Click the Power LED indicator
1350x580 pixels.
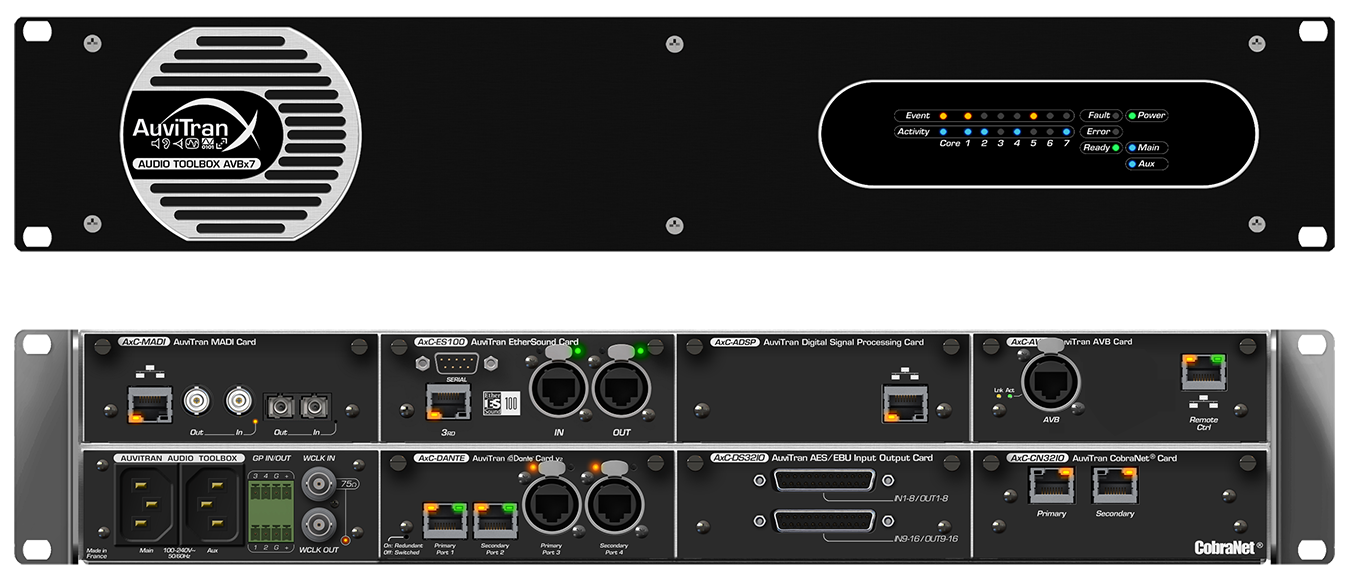[x=1132, y=116]
